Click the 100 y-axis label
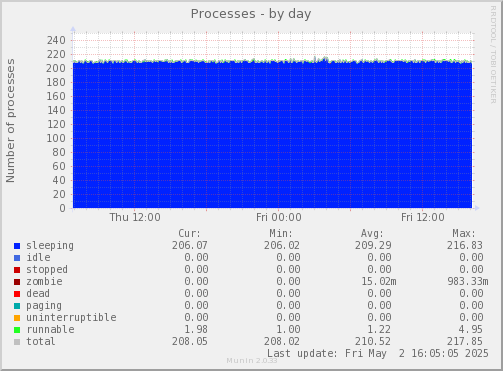The image size is (503, 371). [56, 138]
